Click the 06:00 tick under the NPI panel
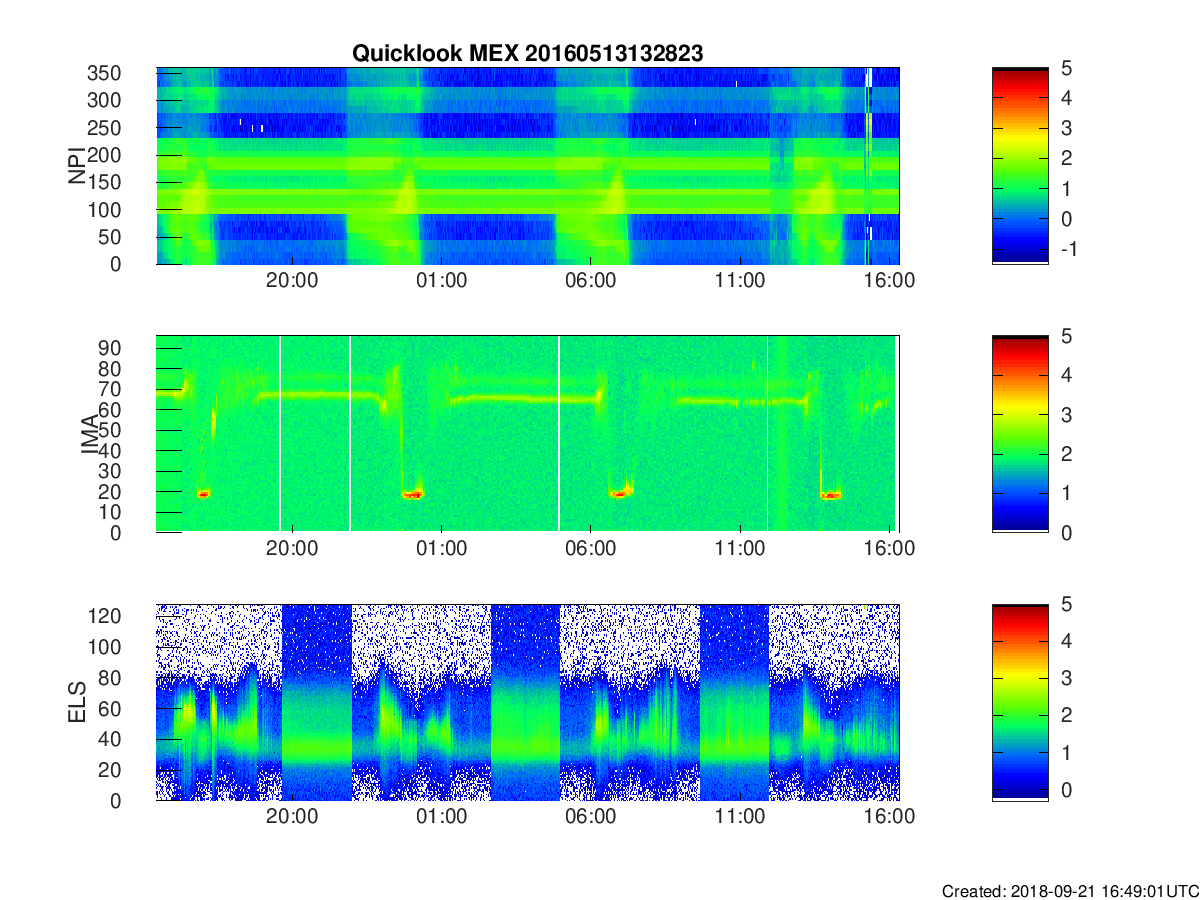 tap(590, 281)
